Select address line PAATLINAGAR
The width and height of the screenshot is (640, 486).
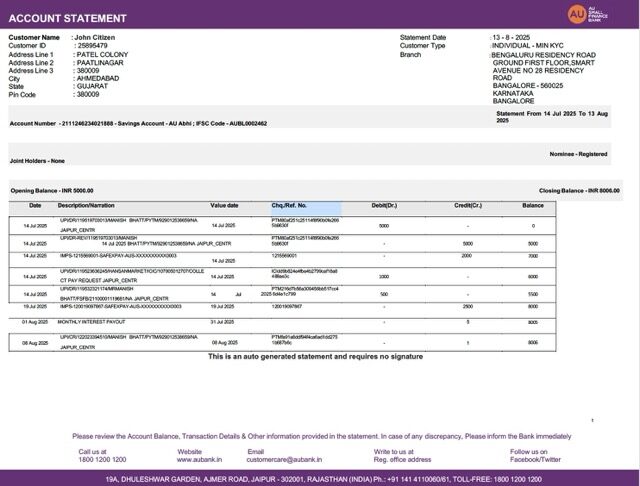coord(100,63)
